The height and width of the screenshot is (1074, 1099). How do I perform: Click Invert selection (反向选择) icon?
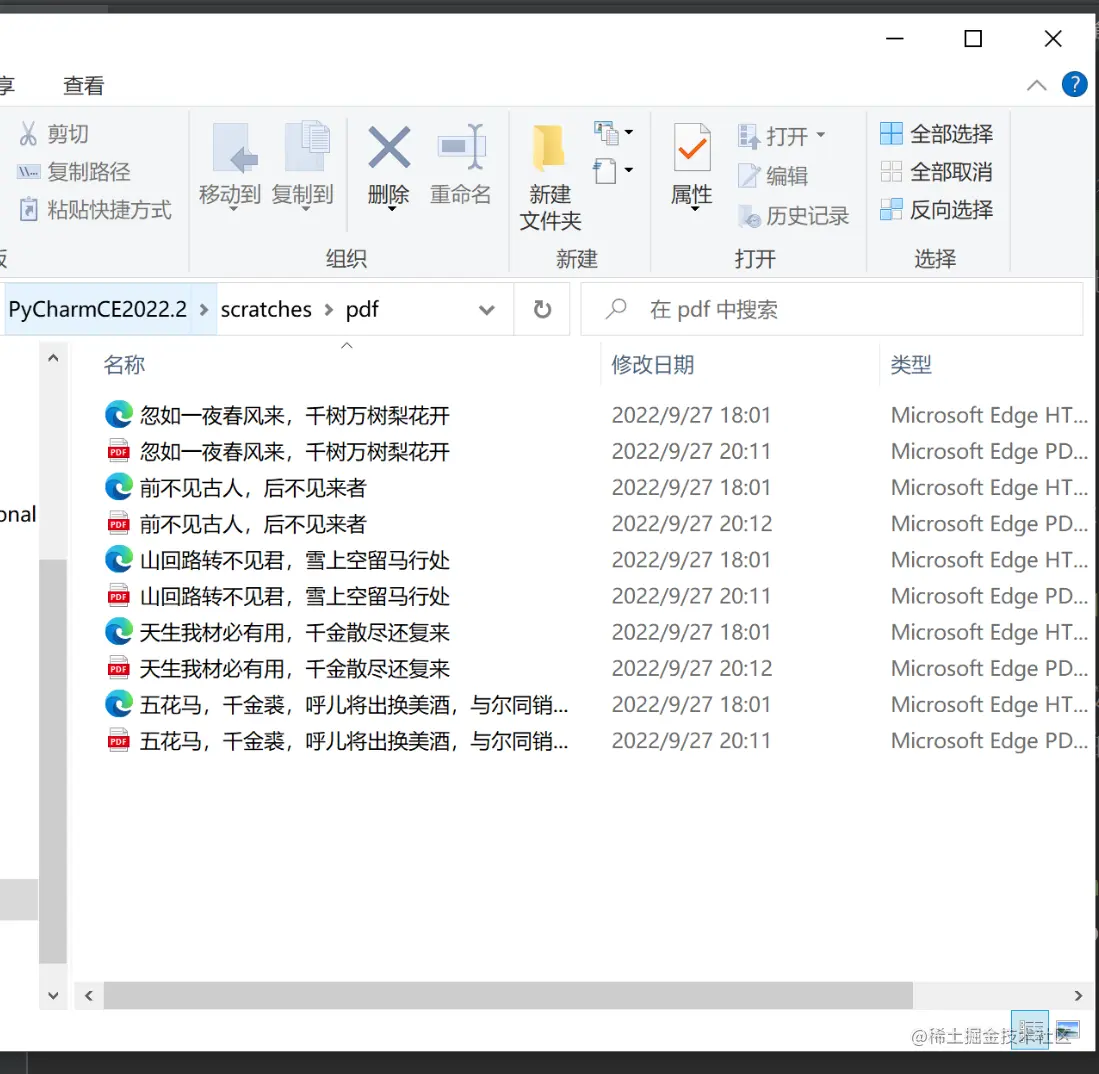891,209
